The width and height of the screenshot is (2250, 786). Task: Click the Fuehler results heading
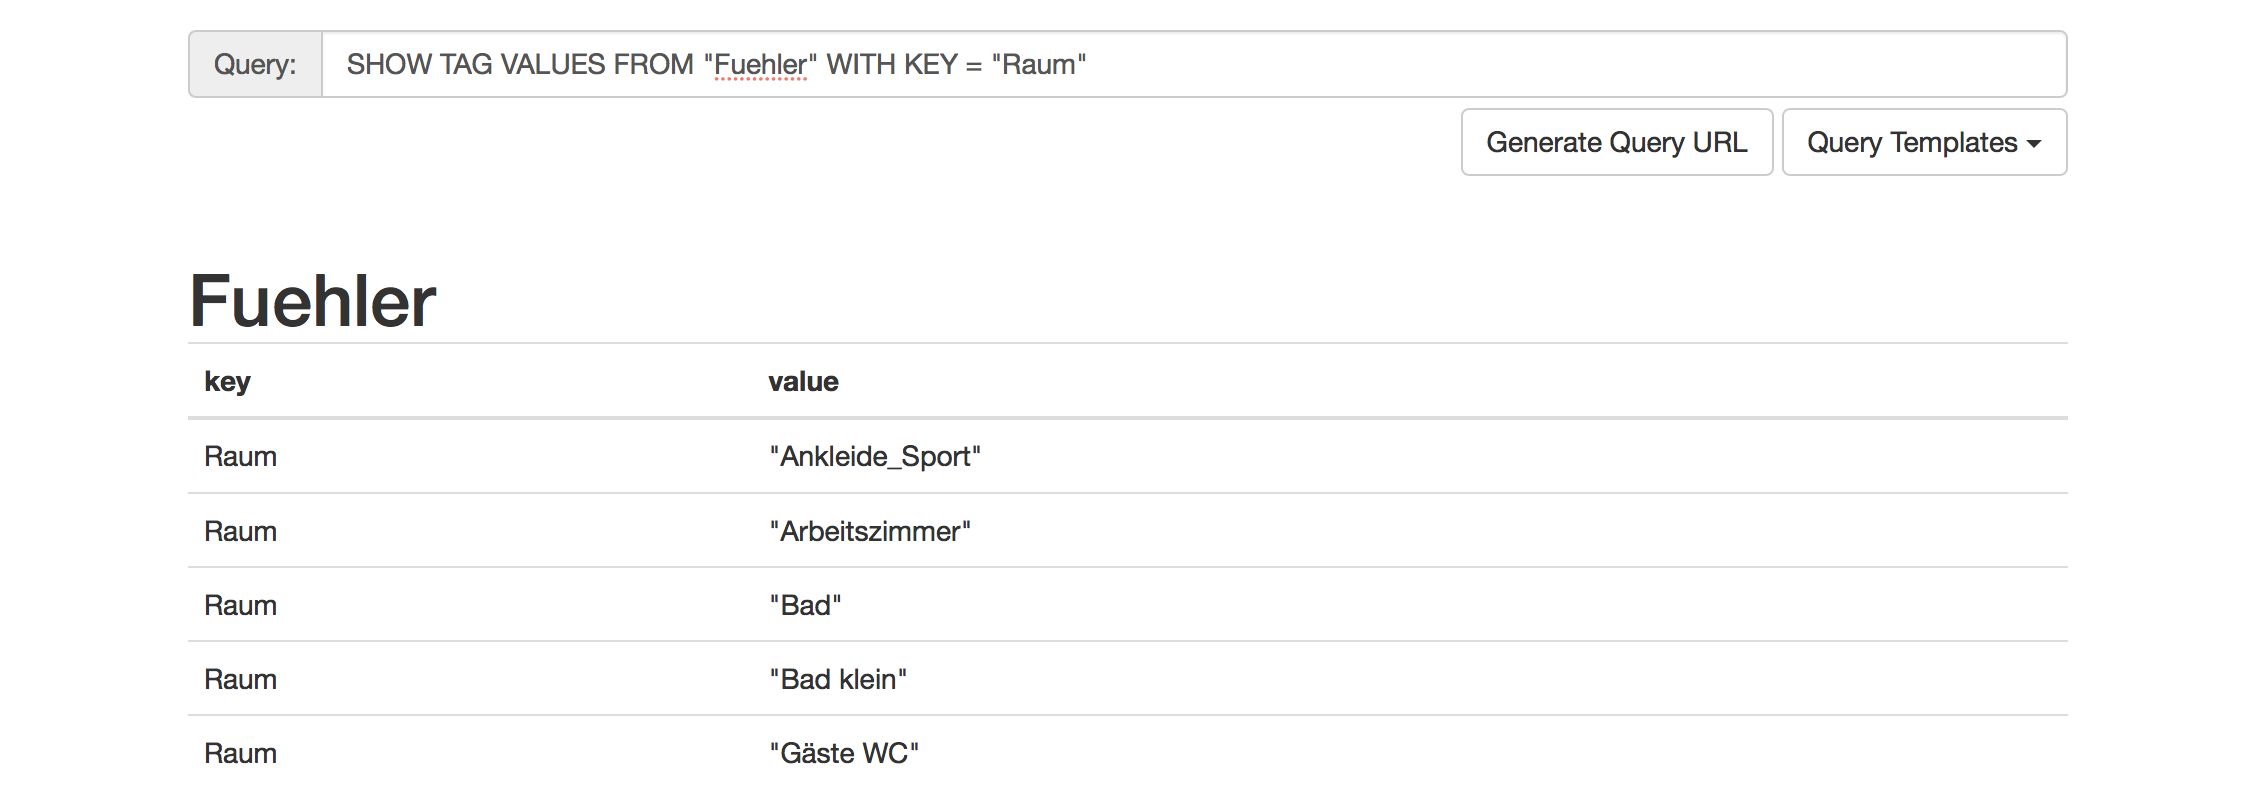[x=313, y=301]
